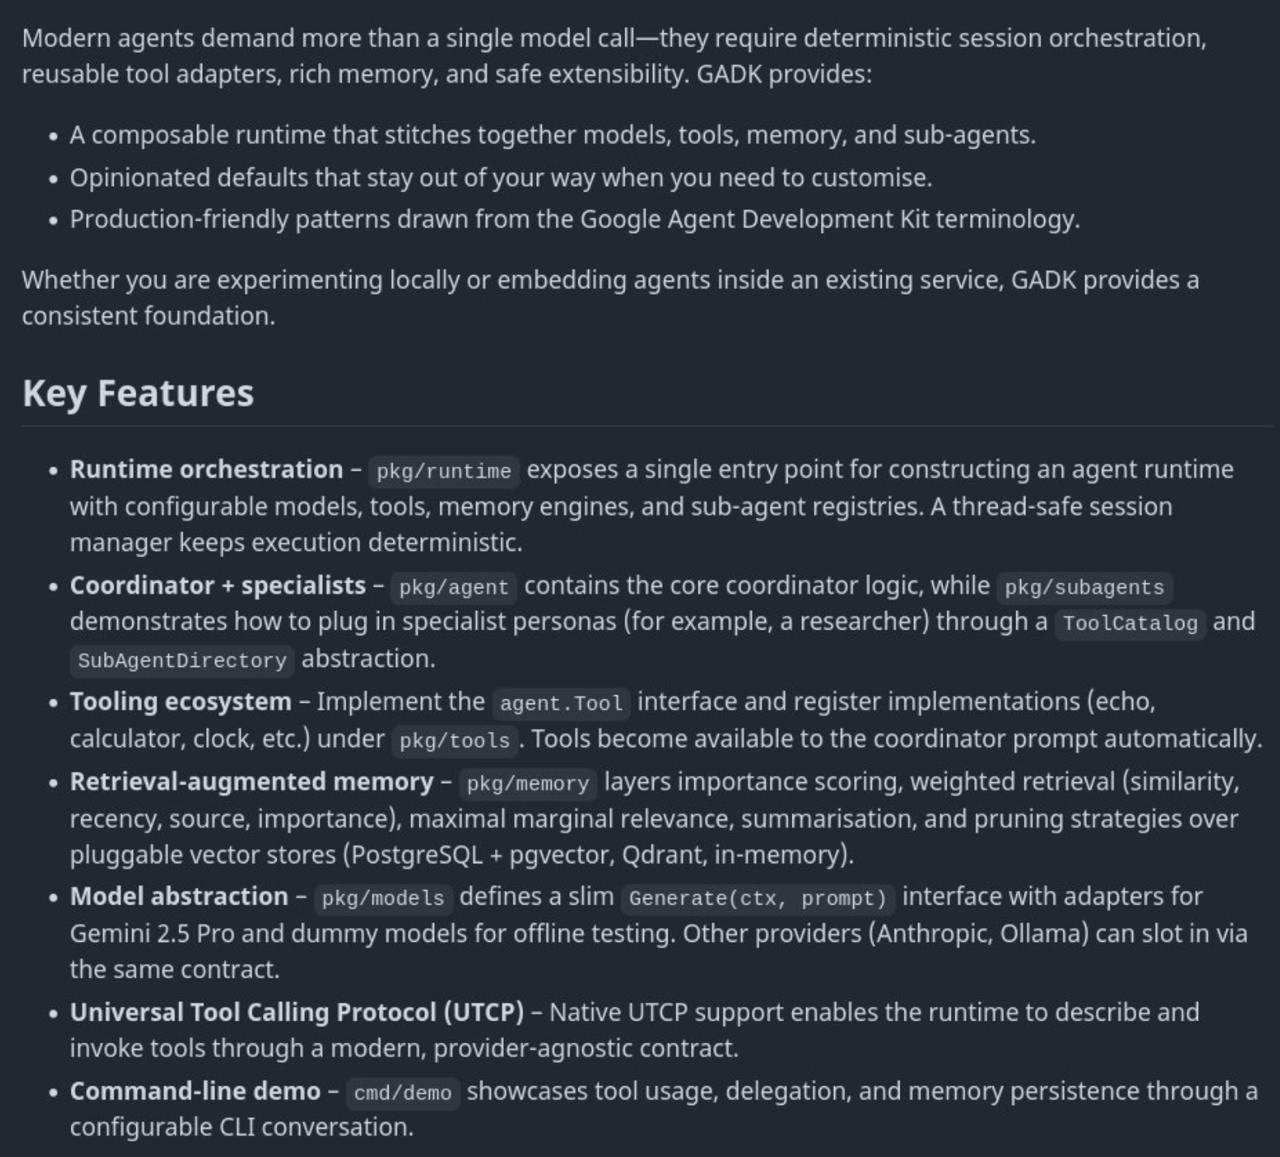This screenshot has width=1280, height=1157.
Task: Click the pkg/agent code label
Action: point(454,587)
